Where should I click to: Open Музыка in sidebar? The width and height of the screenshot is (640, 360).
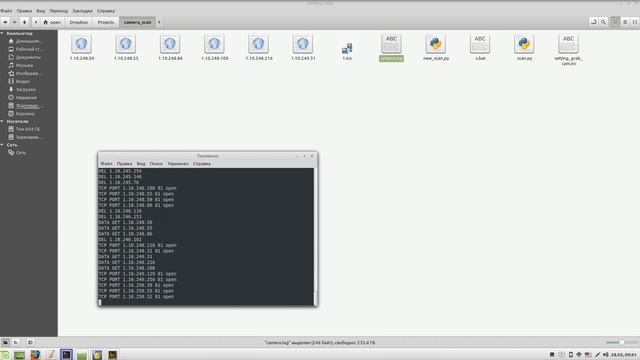coord(21,65)
